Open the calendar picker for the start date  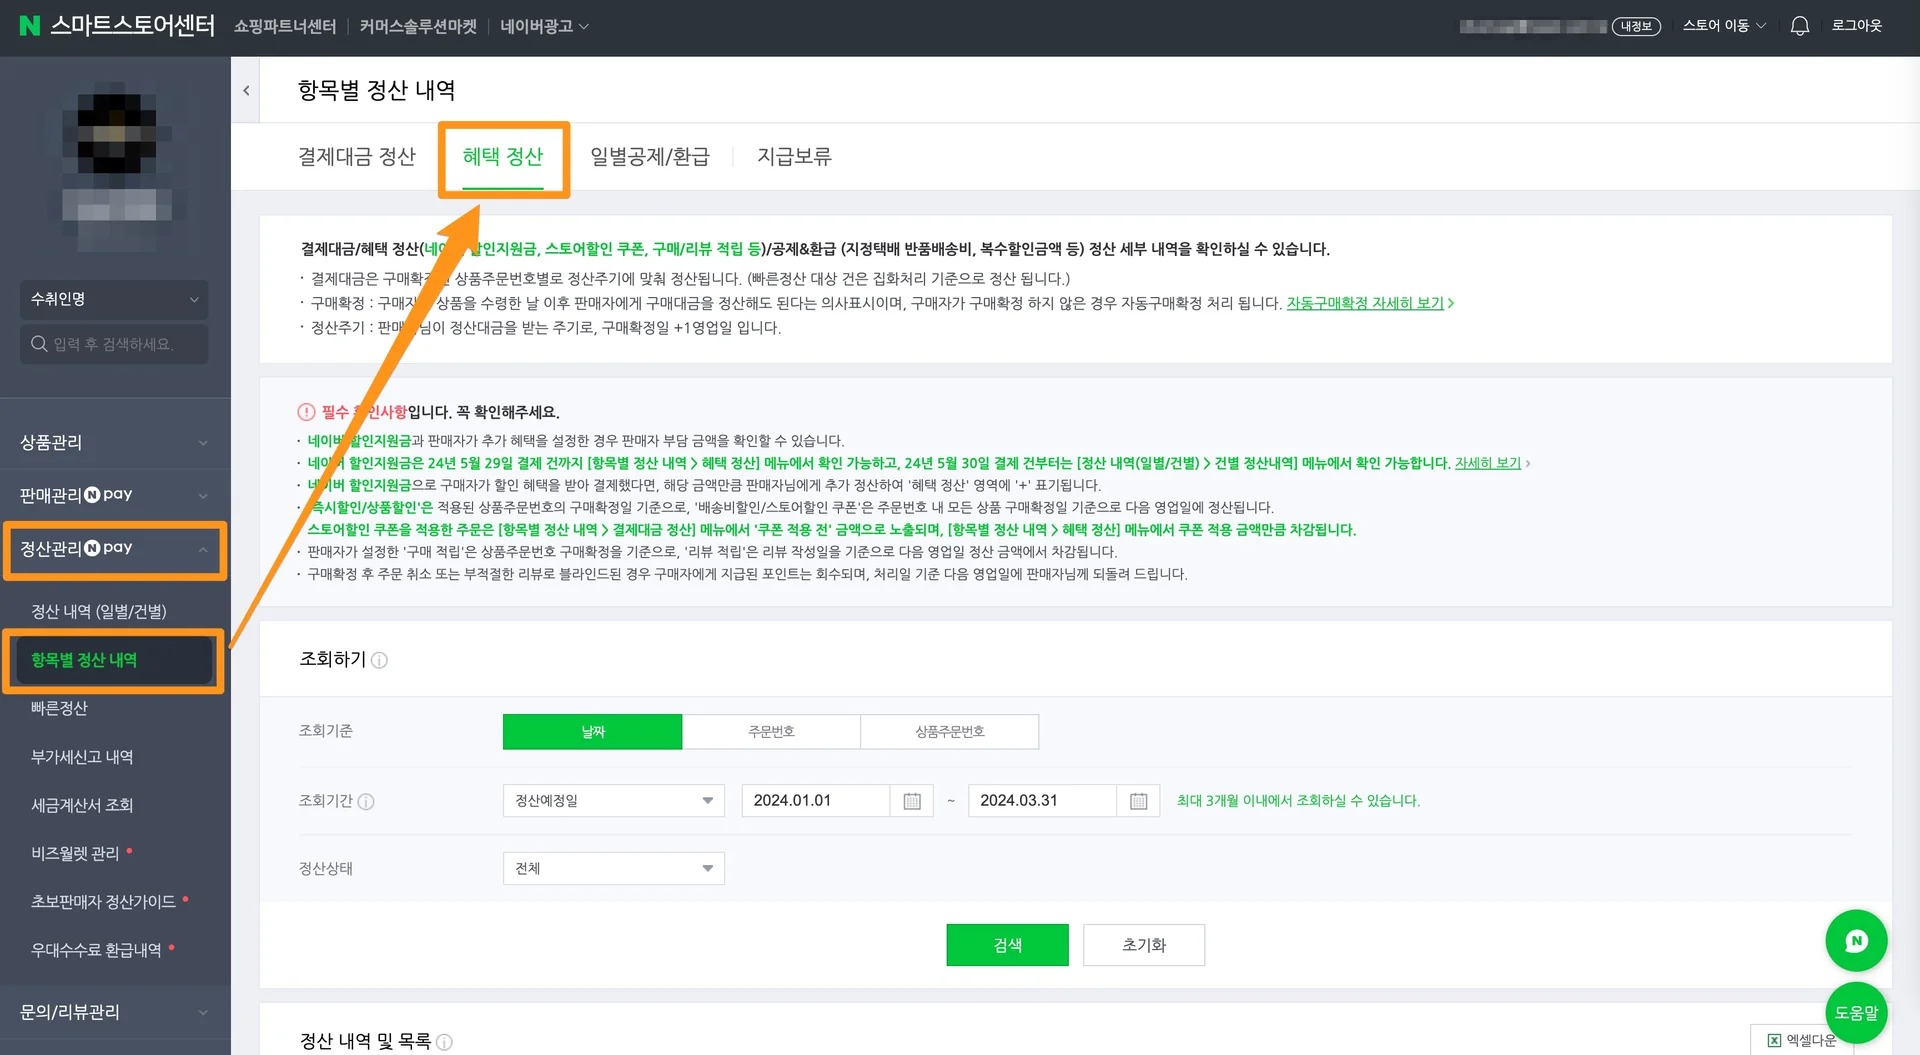(911, 800)
